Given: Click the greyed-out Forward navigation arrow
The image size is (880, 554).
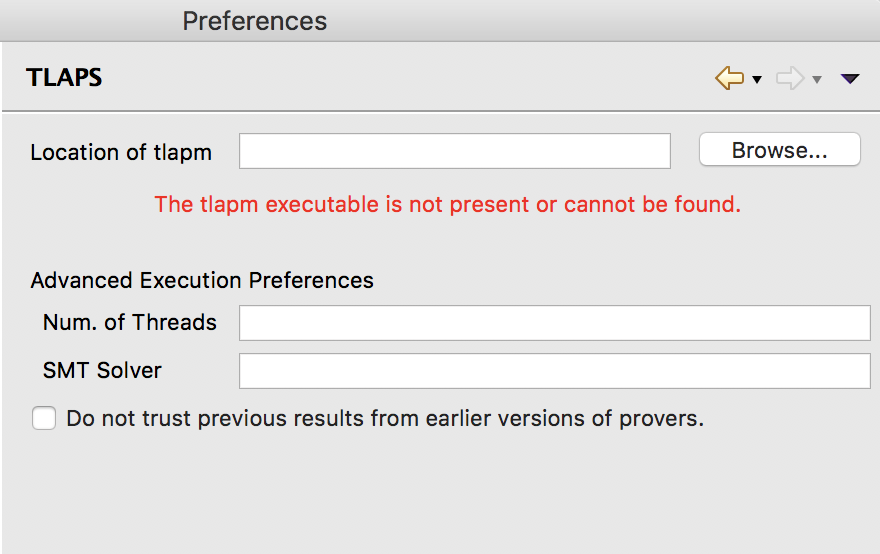Looking at the screenshot, I should coord(790,78).
